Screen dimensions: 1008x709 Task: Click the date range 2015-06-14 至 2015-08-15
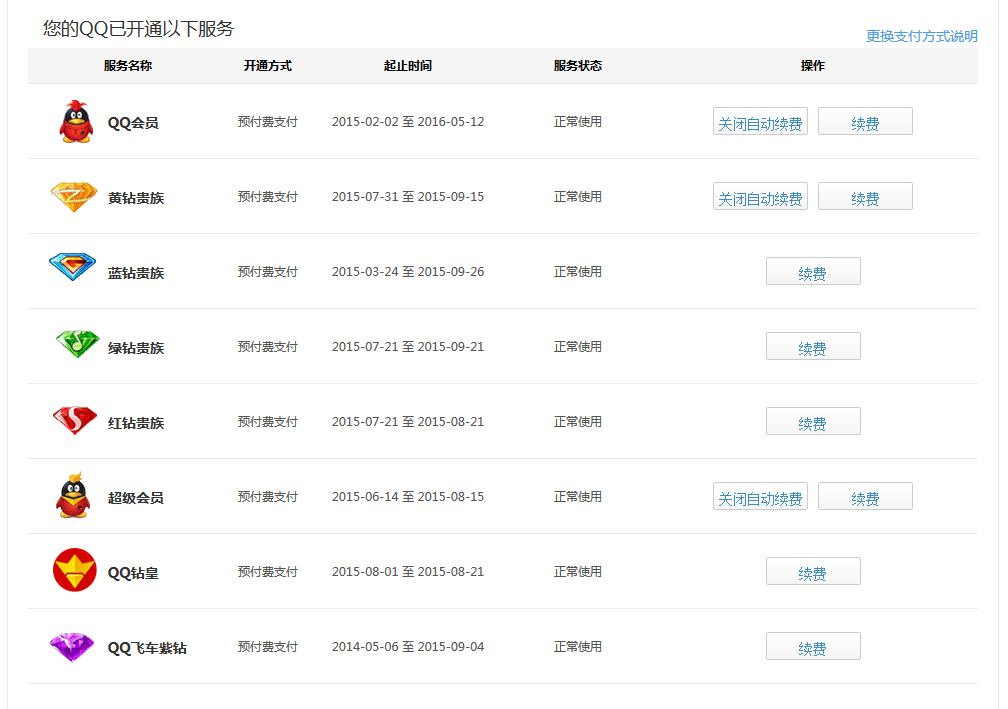[408, 496]
